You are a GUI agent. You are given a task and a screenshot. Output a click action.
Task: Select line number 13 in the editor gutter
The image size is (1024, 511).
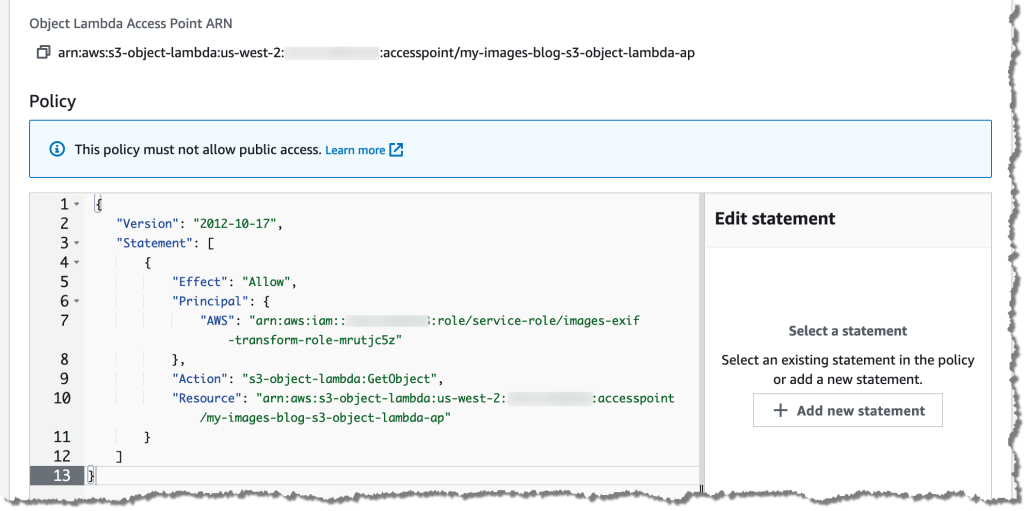coord(63,475)
